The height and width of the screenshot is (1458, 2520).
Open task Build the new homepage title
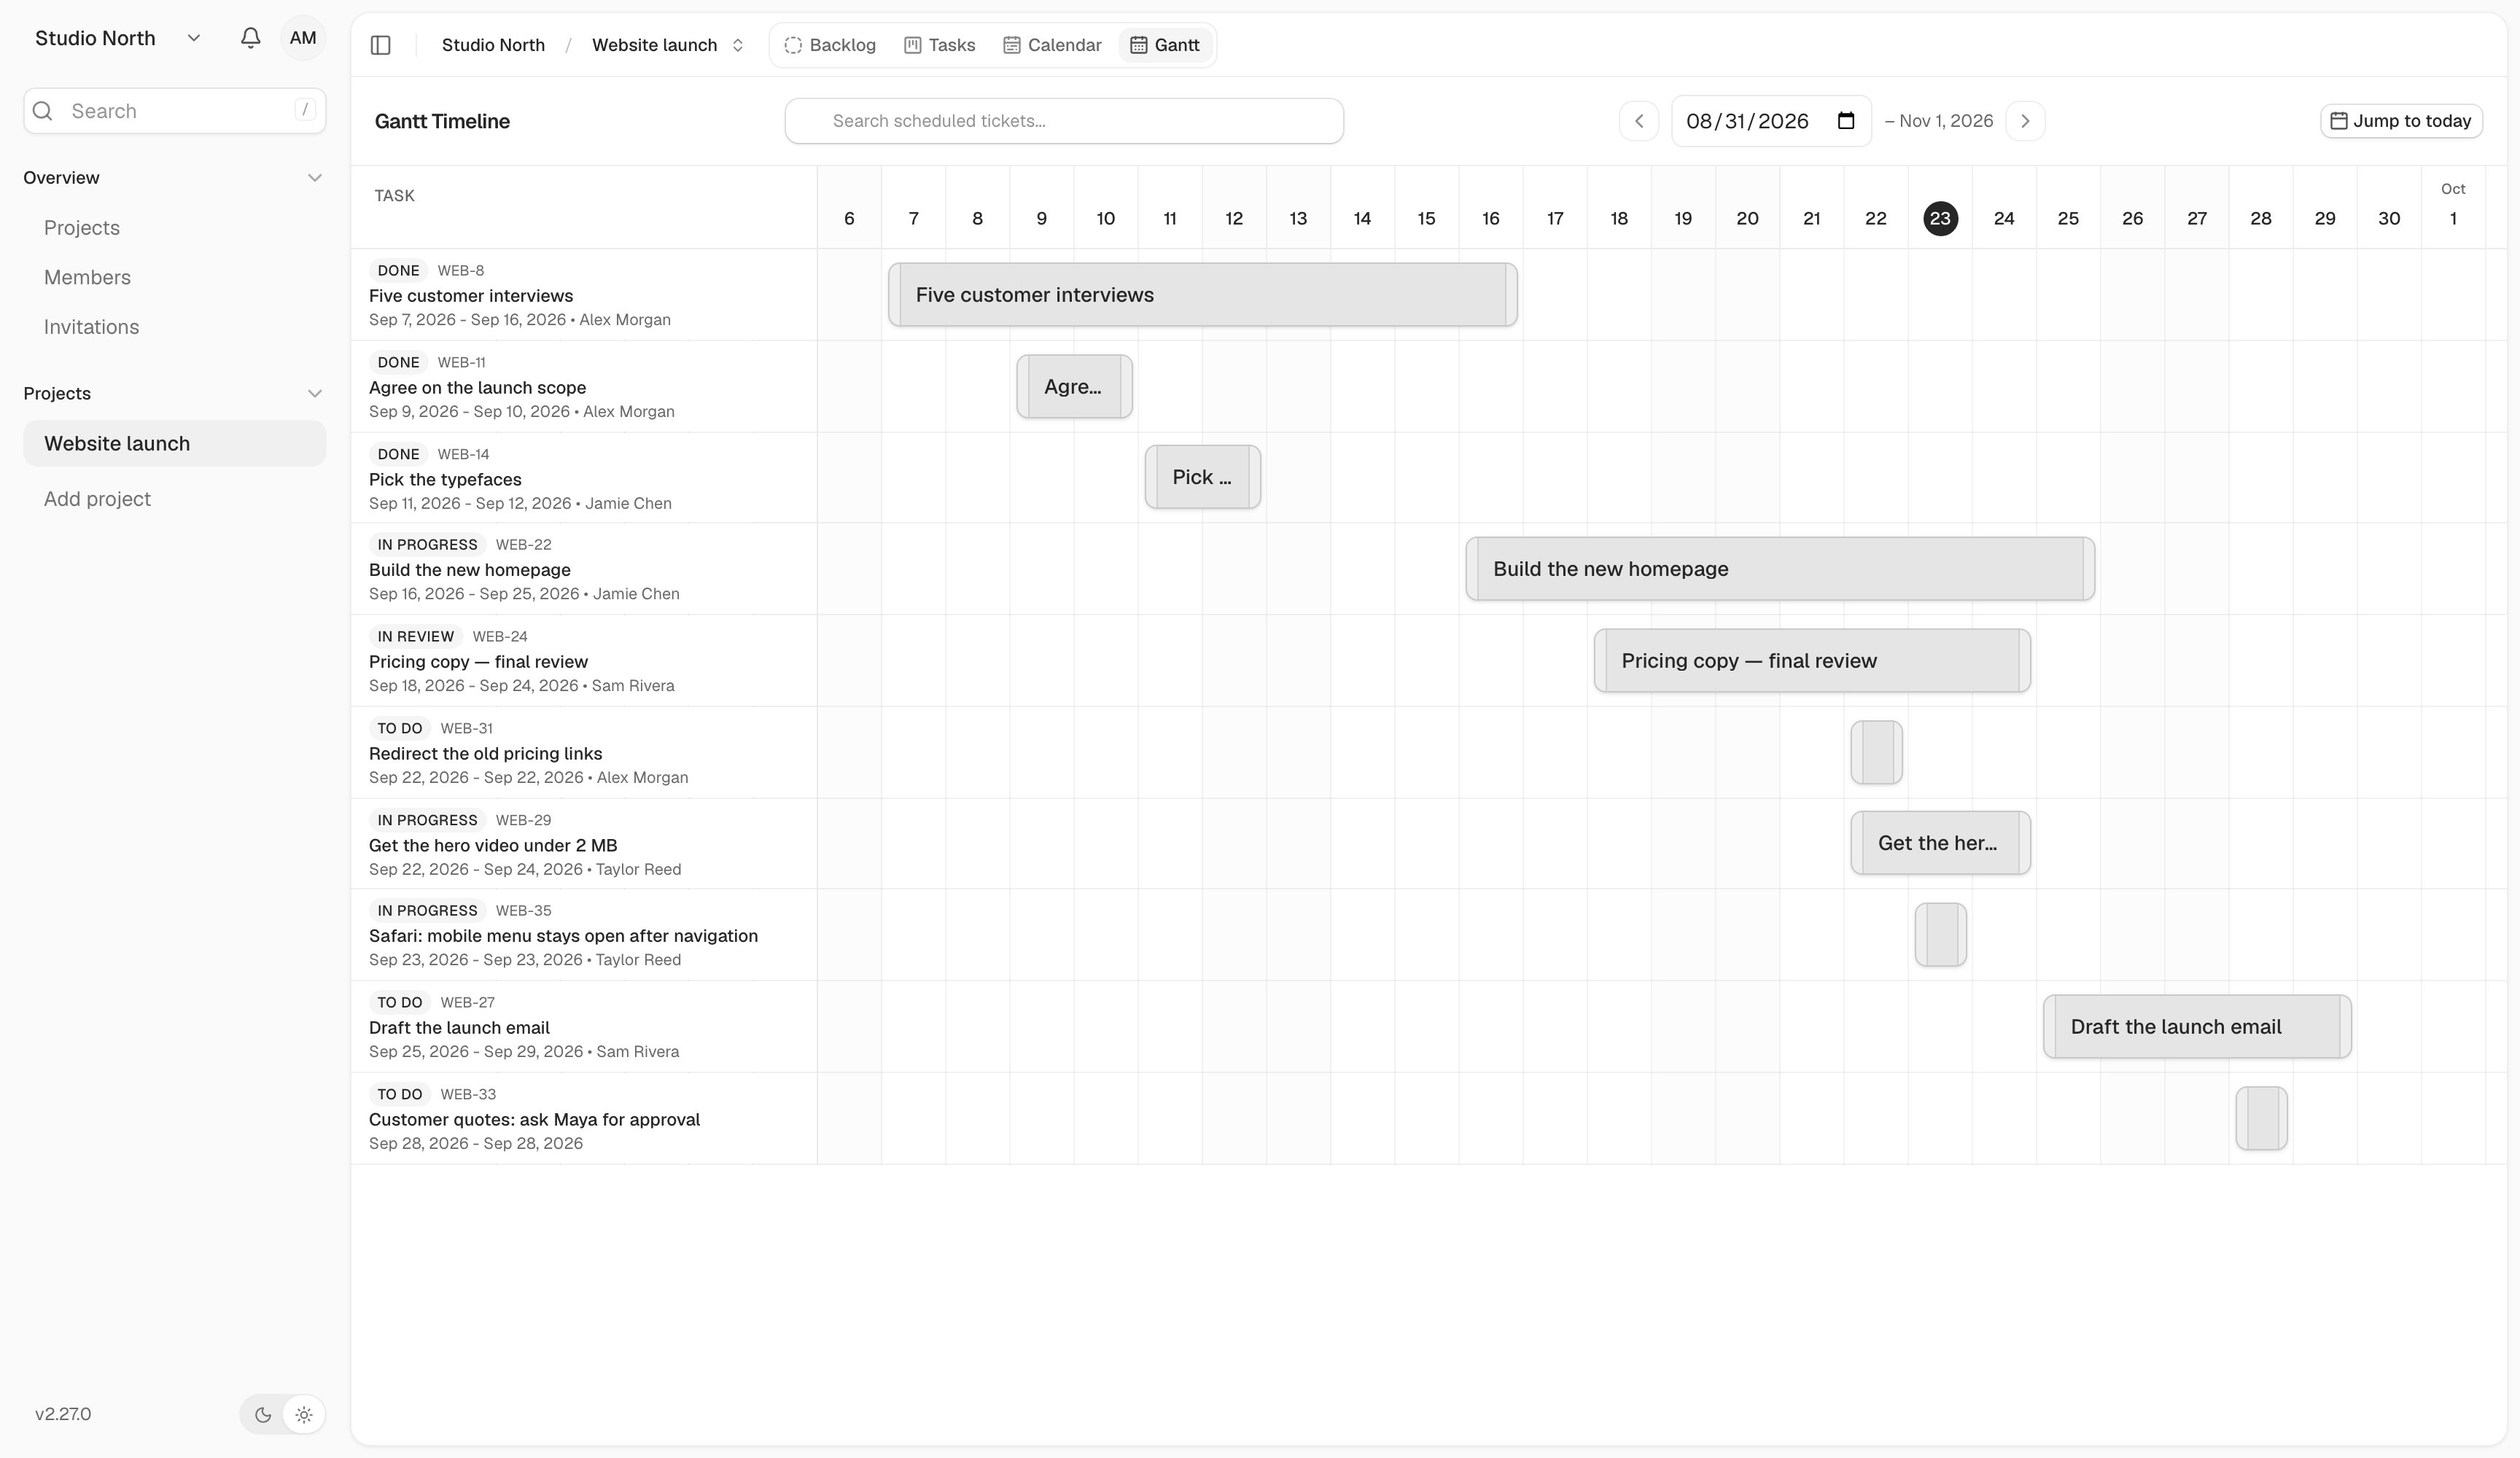pos(470,570)
